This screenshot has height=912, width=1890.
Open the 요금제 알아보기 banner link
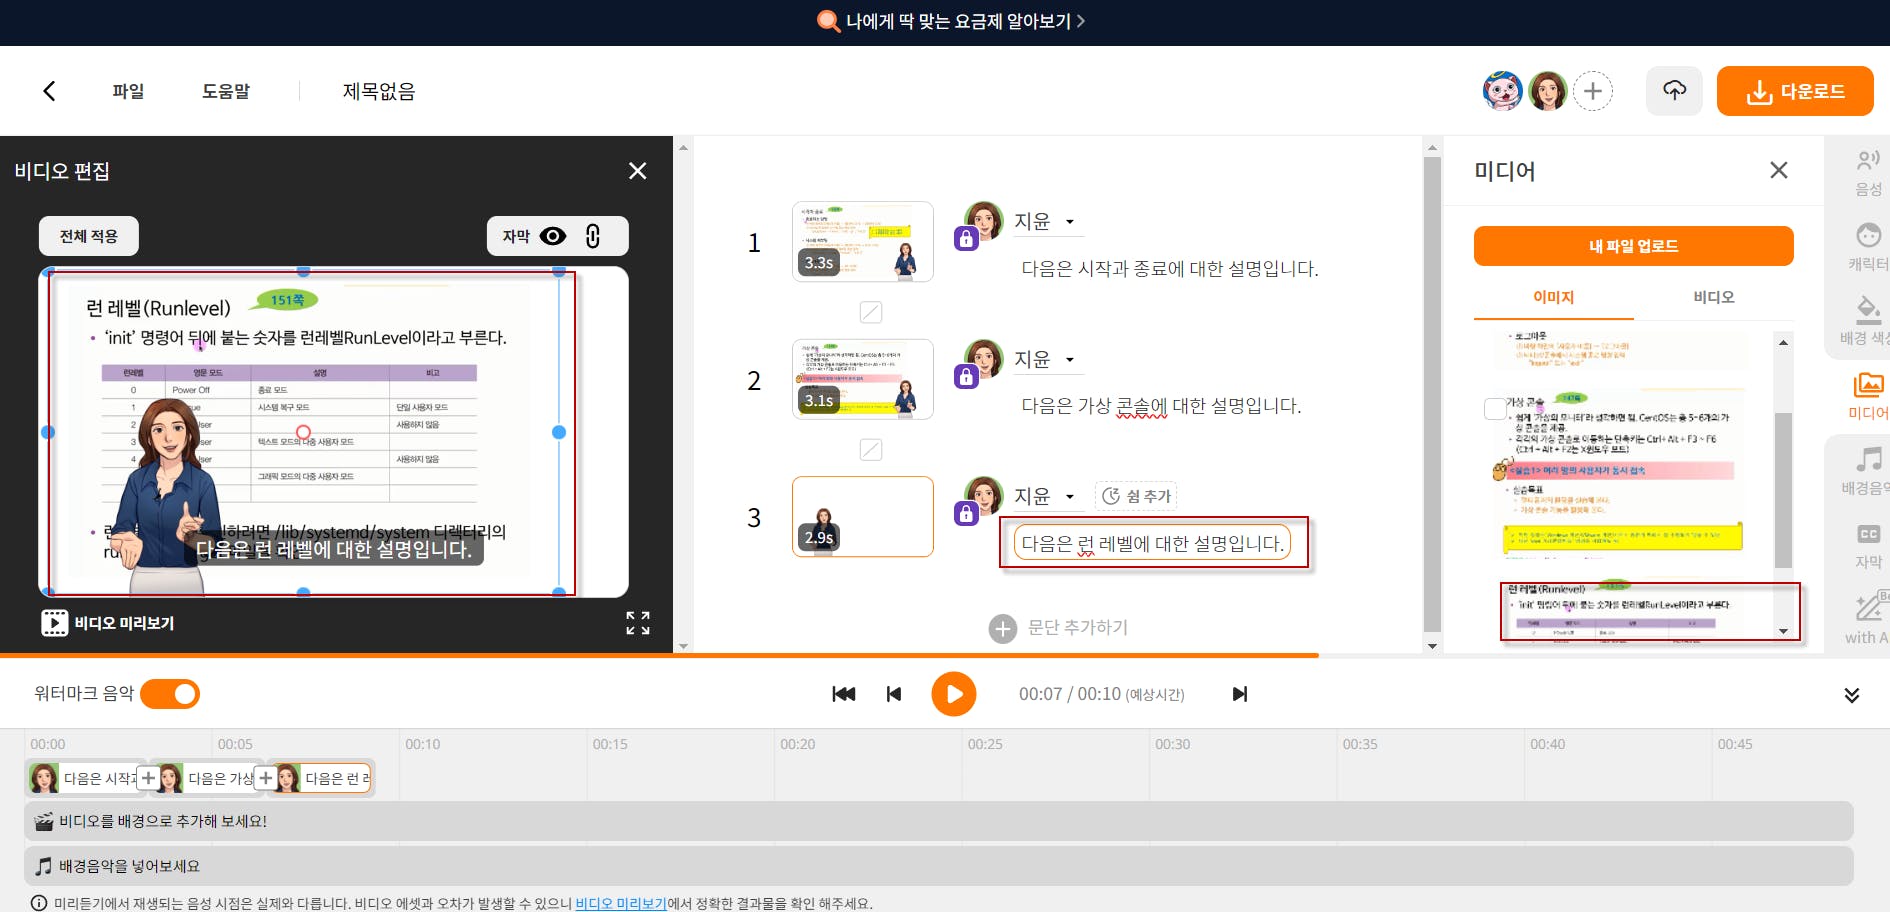point(951,21)
